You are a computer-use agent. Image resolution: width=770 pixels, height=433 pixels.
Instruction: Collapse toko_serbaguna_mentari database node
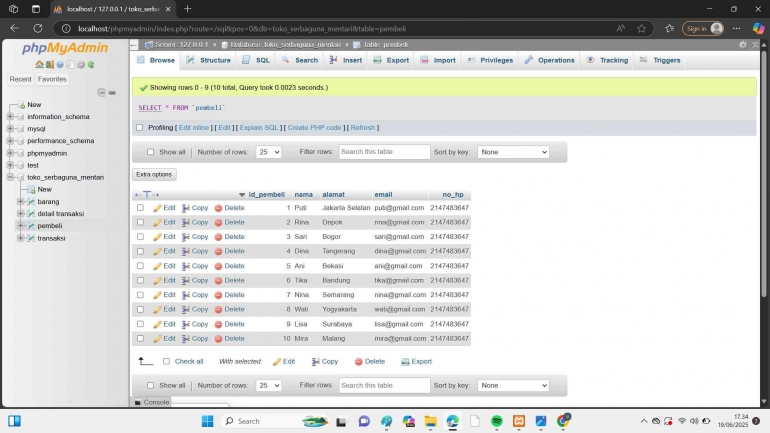(10, 177)
